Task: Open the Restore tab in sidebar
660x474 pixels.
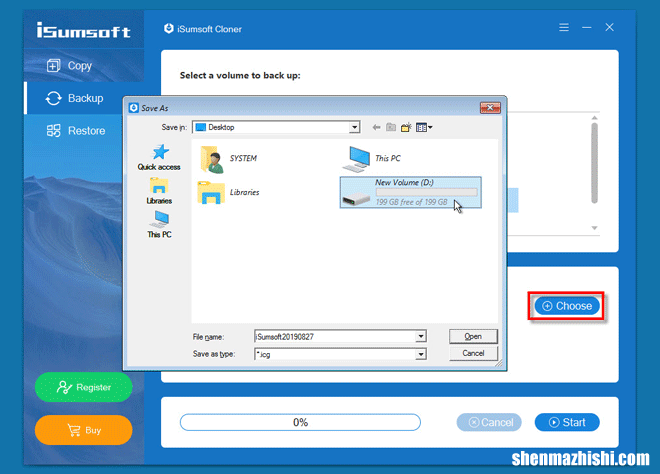Action: (x=84, y=130)
